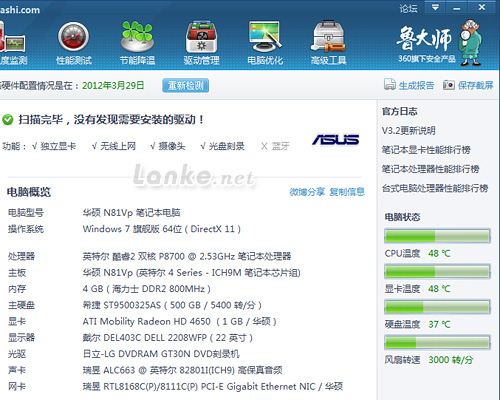Open the 电脑优化 monitor icon
This screenshot has width=500, height=400.
265,37
